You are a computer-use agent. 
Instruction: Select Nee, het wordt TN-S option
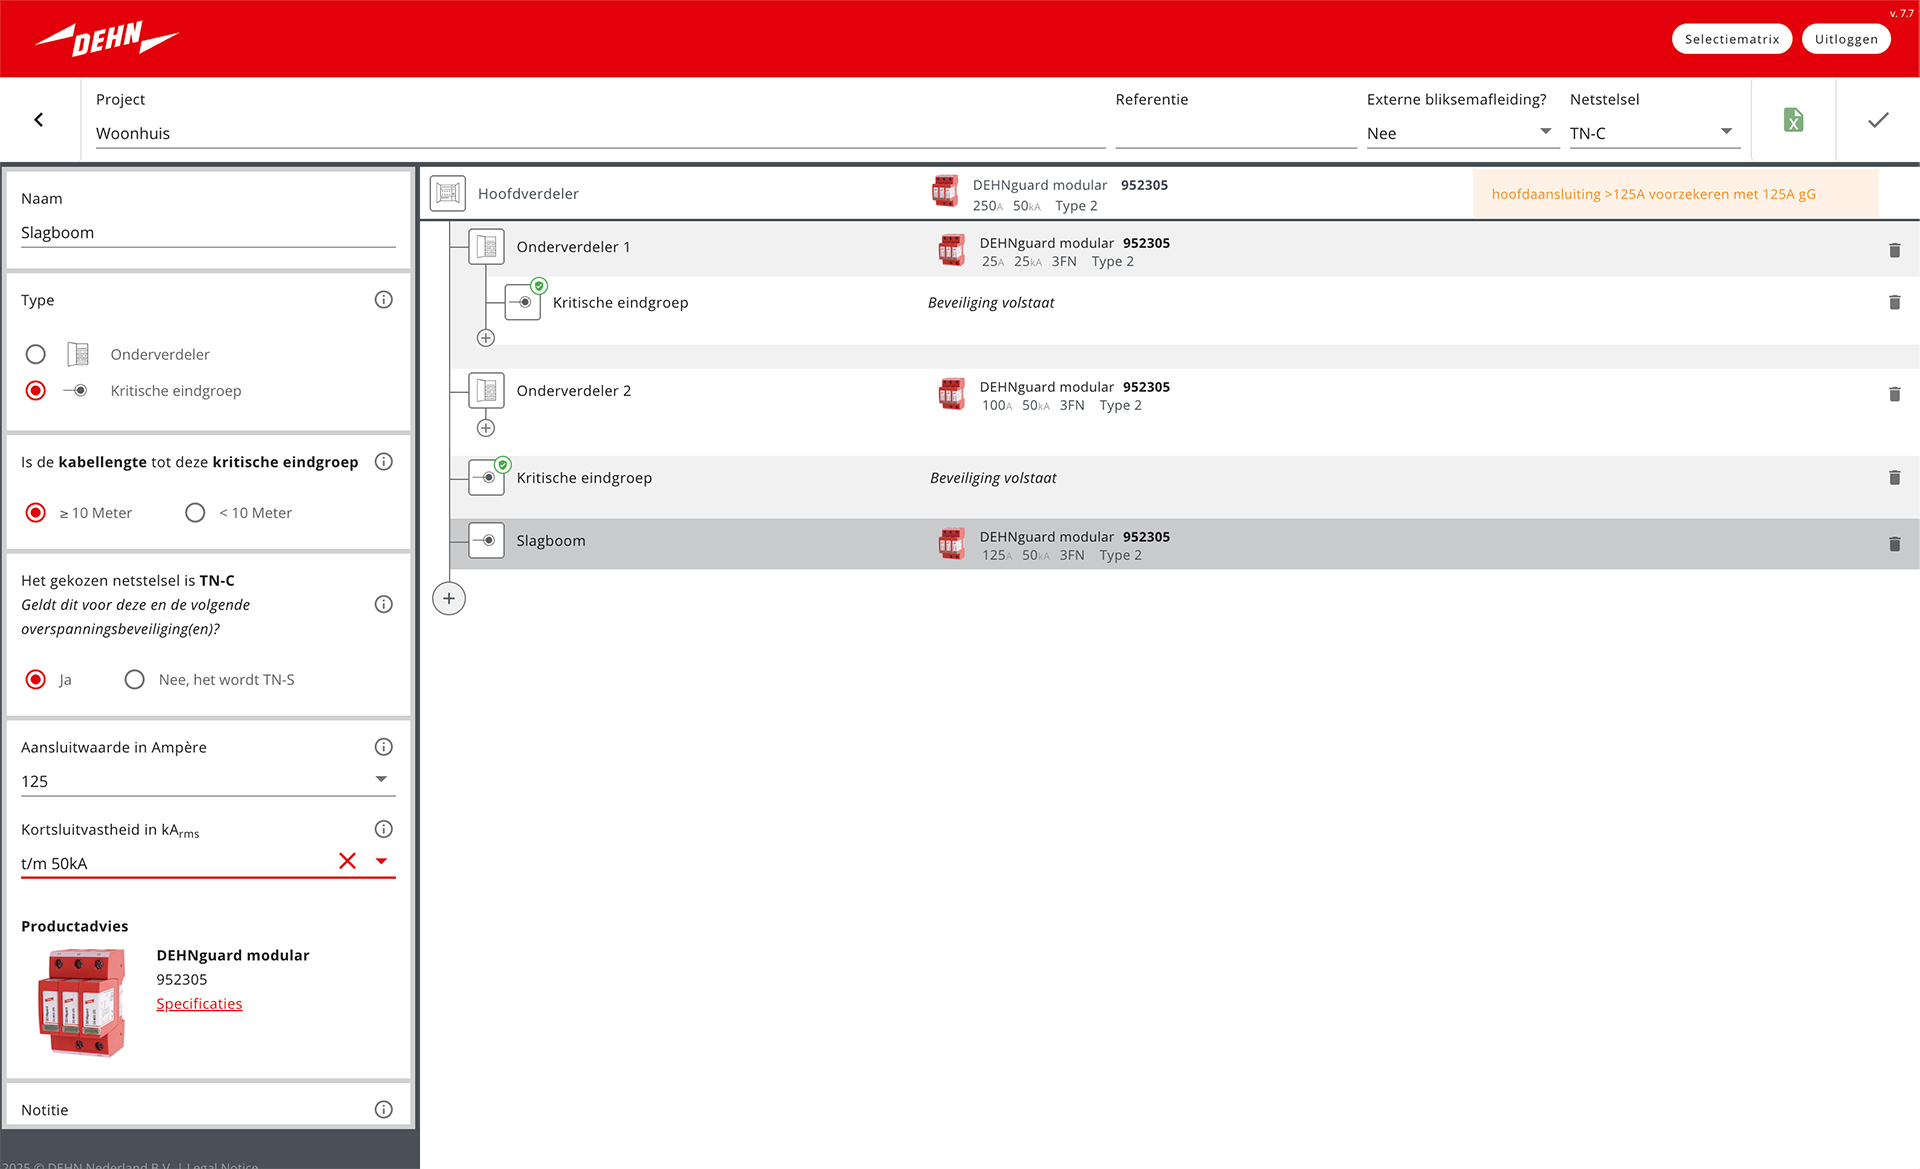click(x=135, y=680)
